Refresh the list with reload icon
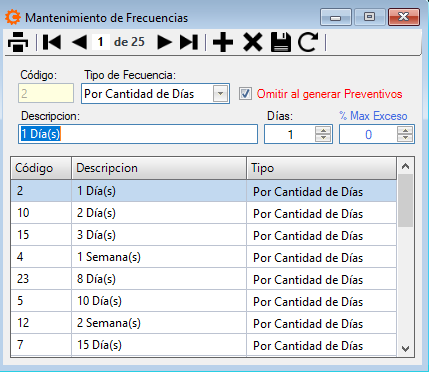This screenshot has width=429, height=372. 308,42
